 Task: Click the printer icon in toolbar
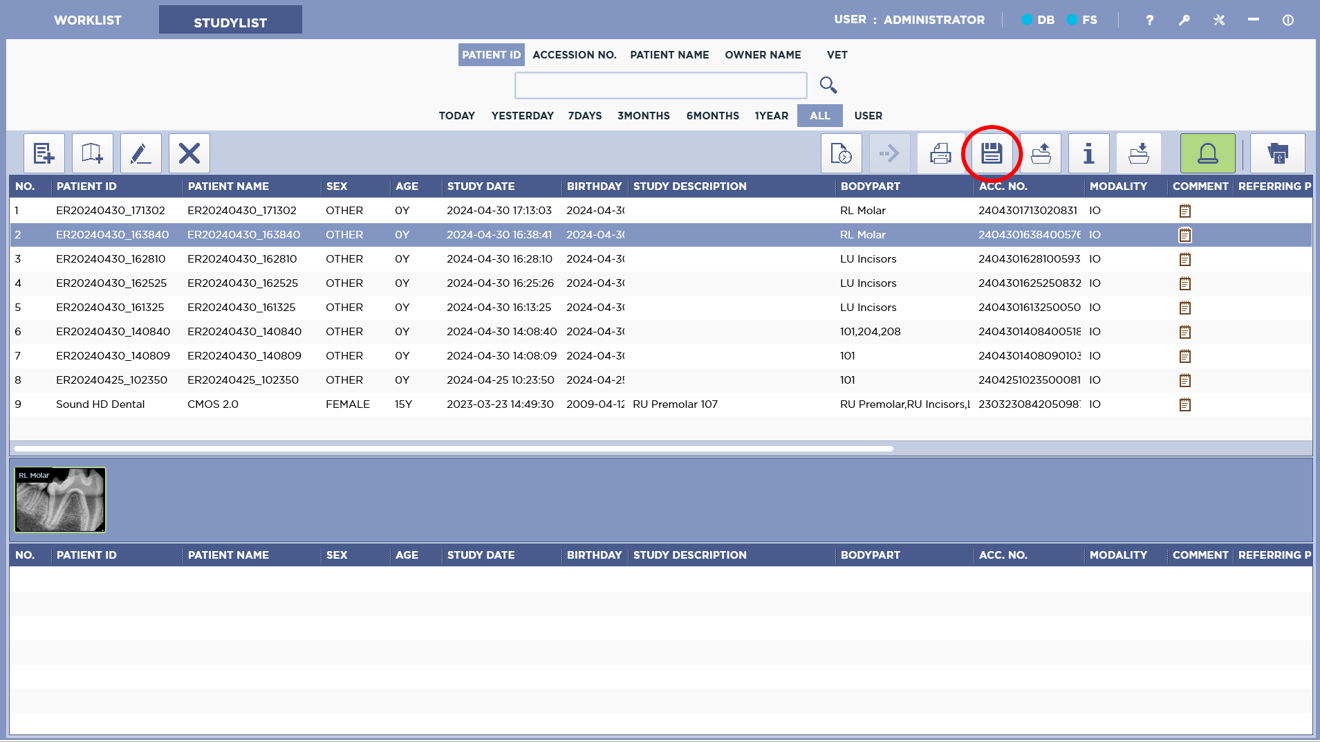940,153
